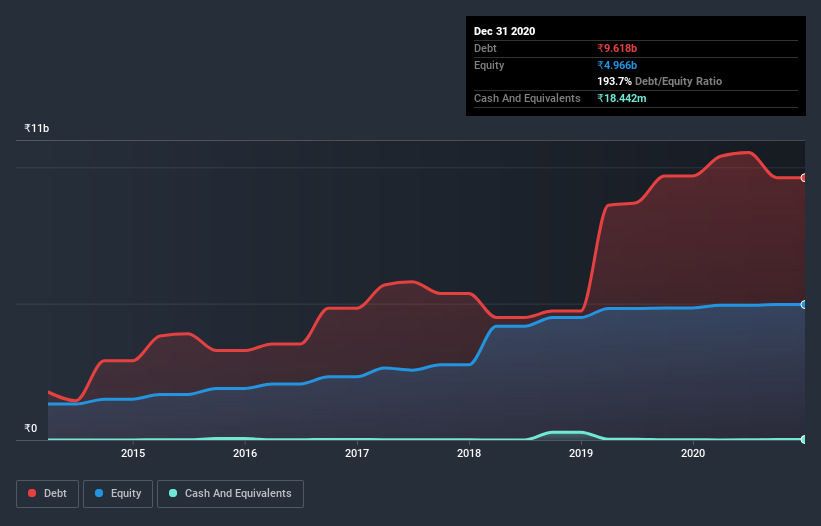Toggle the Debt legend button
The height and width of the screenshot is (526, 821).
(48, 494)
